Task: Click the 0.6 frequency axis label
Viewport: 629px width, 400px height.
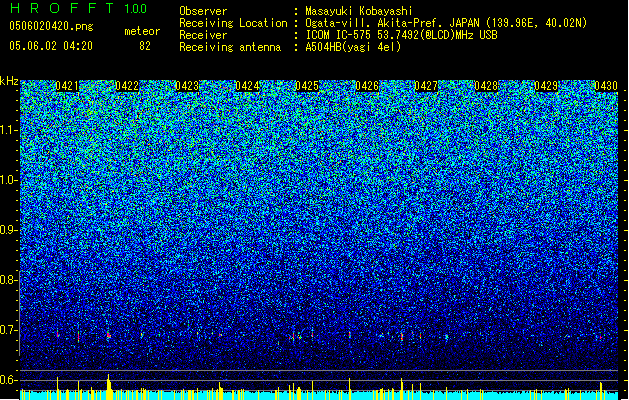Action: click(x=9, y=380)
